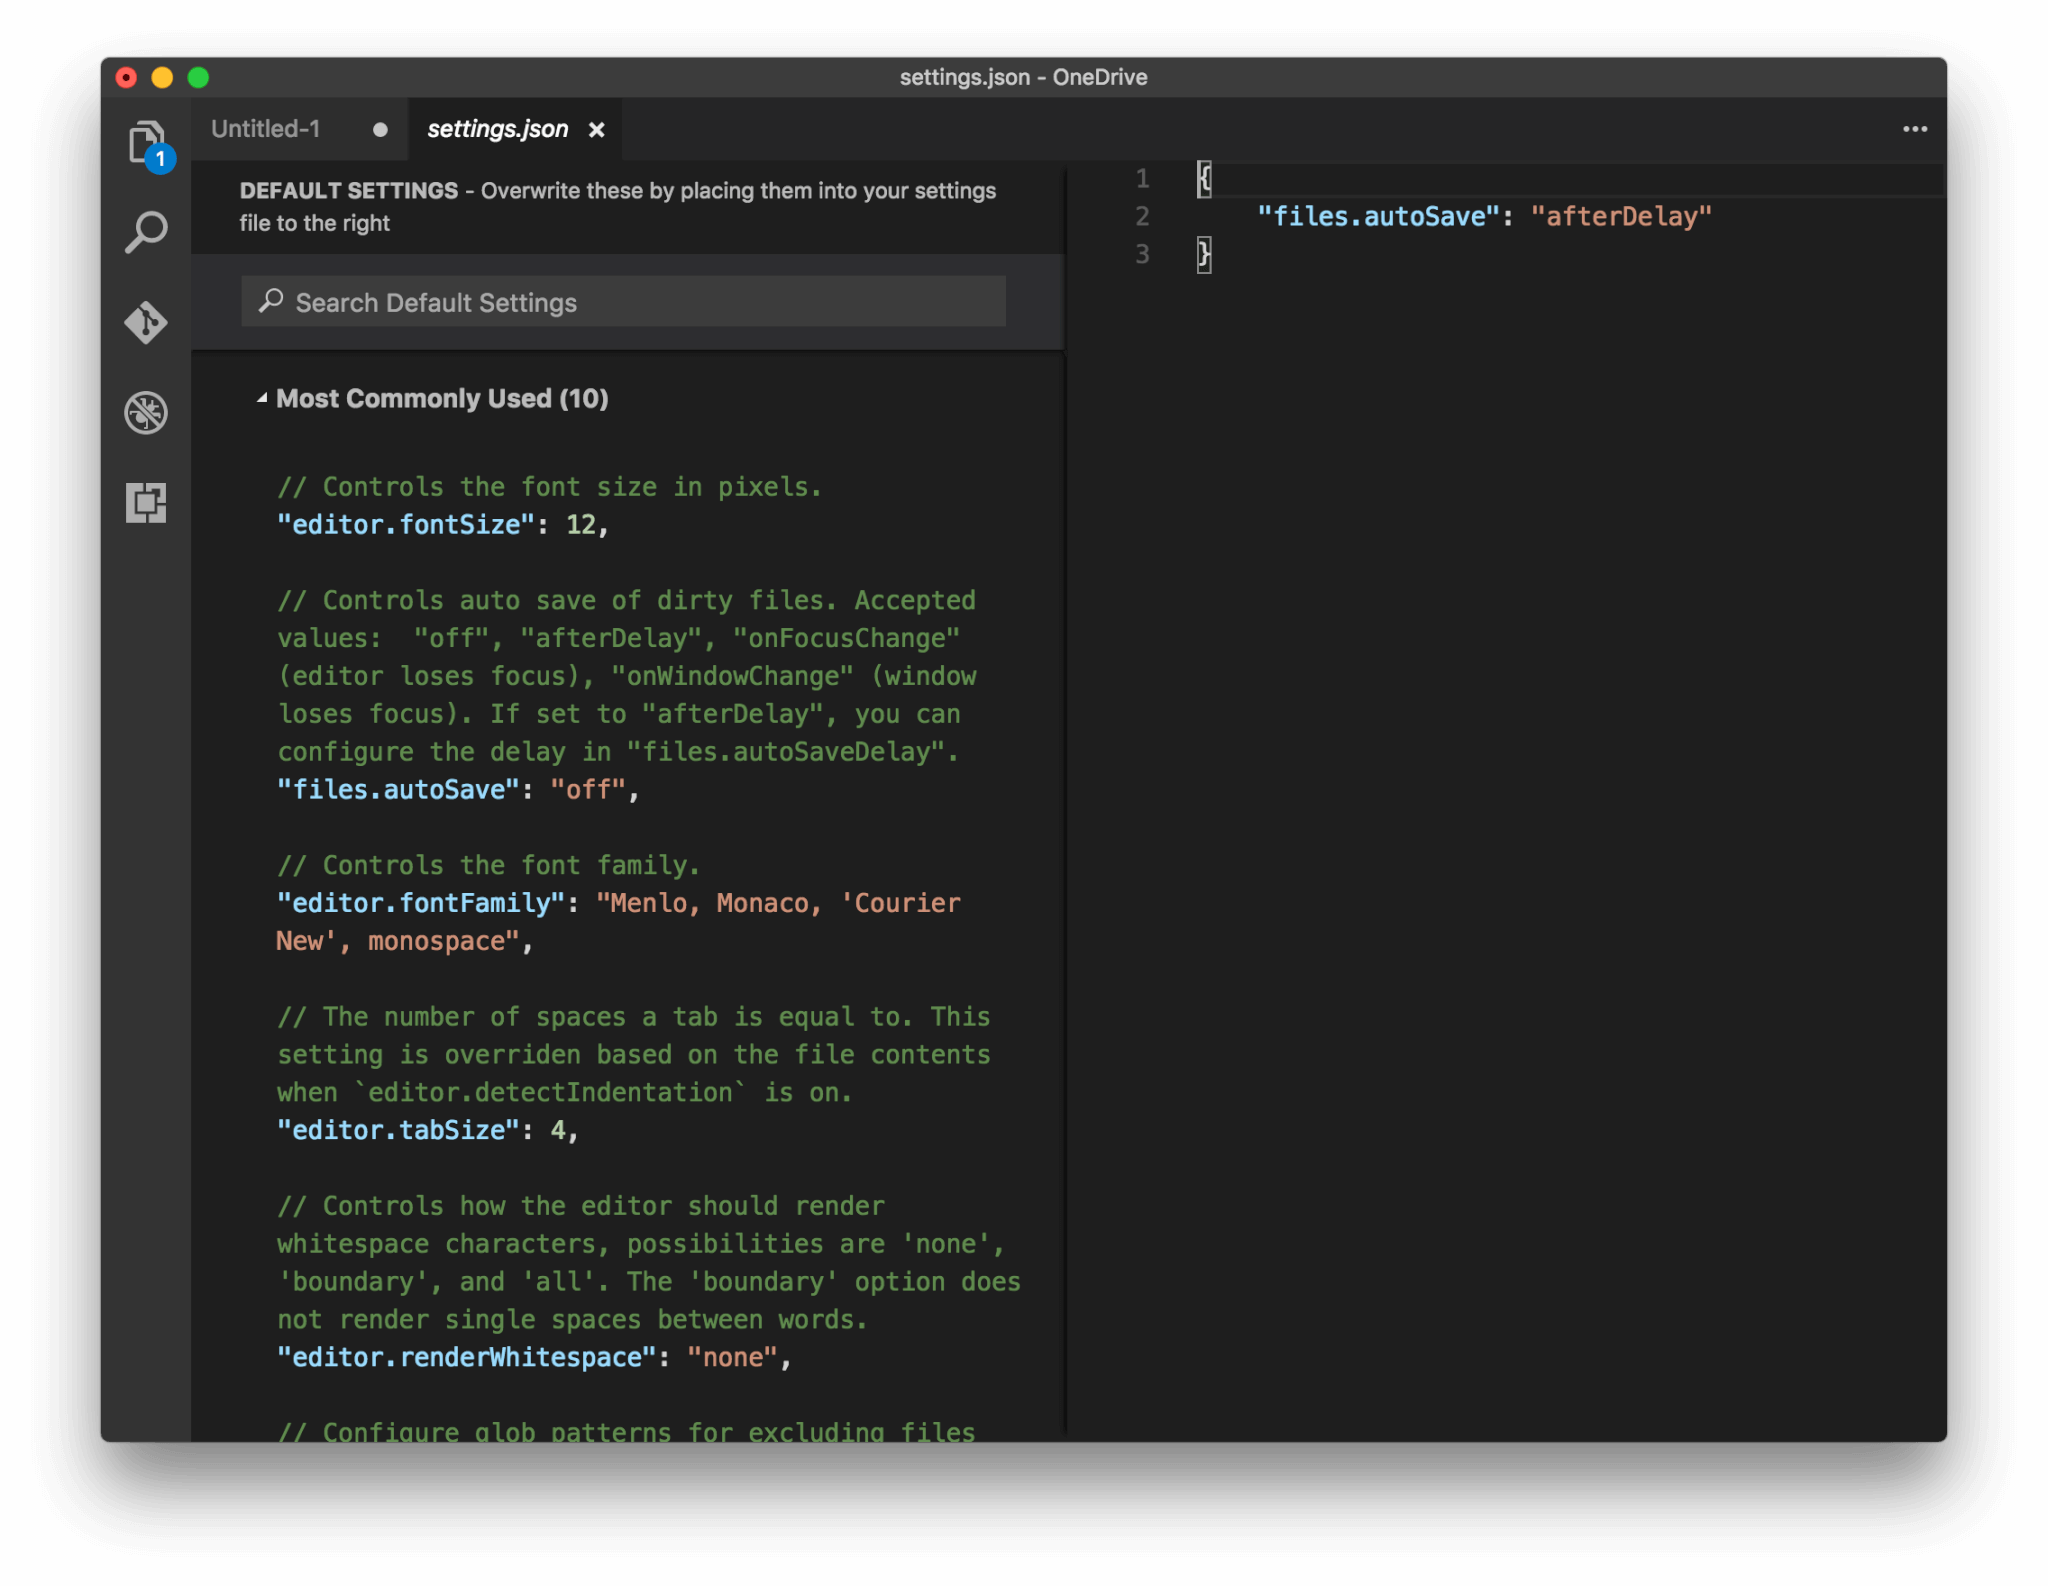Click the "files.autoSave": "off" default setting
The width and height of the screenshot is (2048, 1586).
coord(457,790)
